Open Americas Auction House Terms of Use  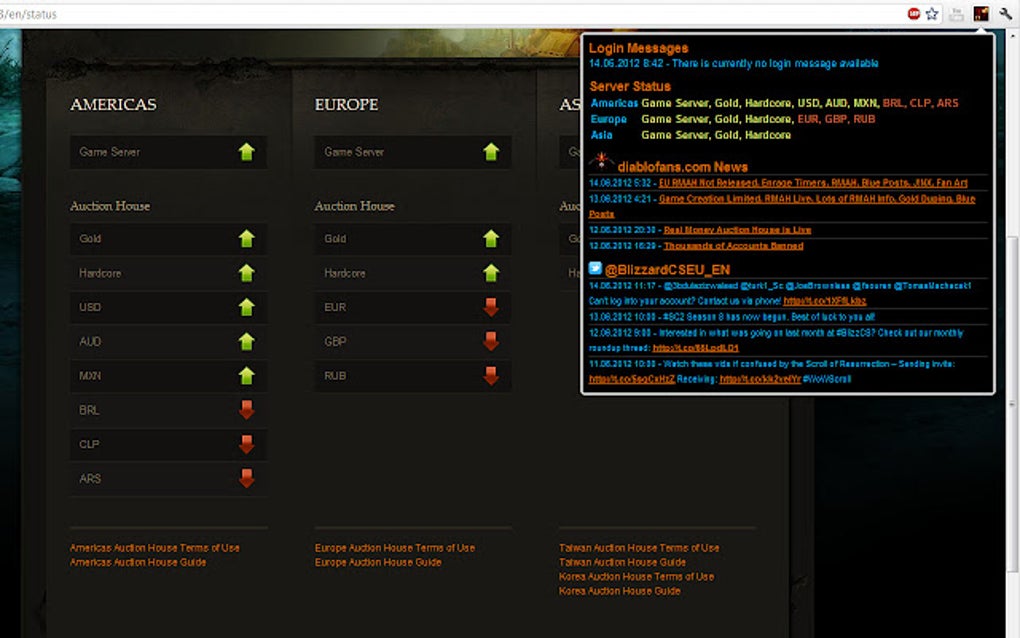155,548
